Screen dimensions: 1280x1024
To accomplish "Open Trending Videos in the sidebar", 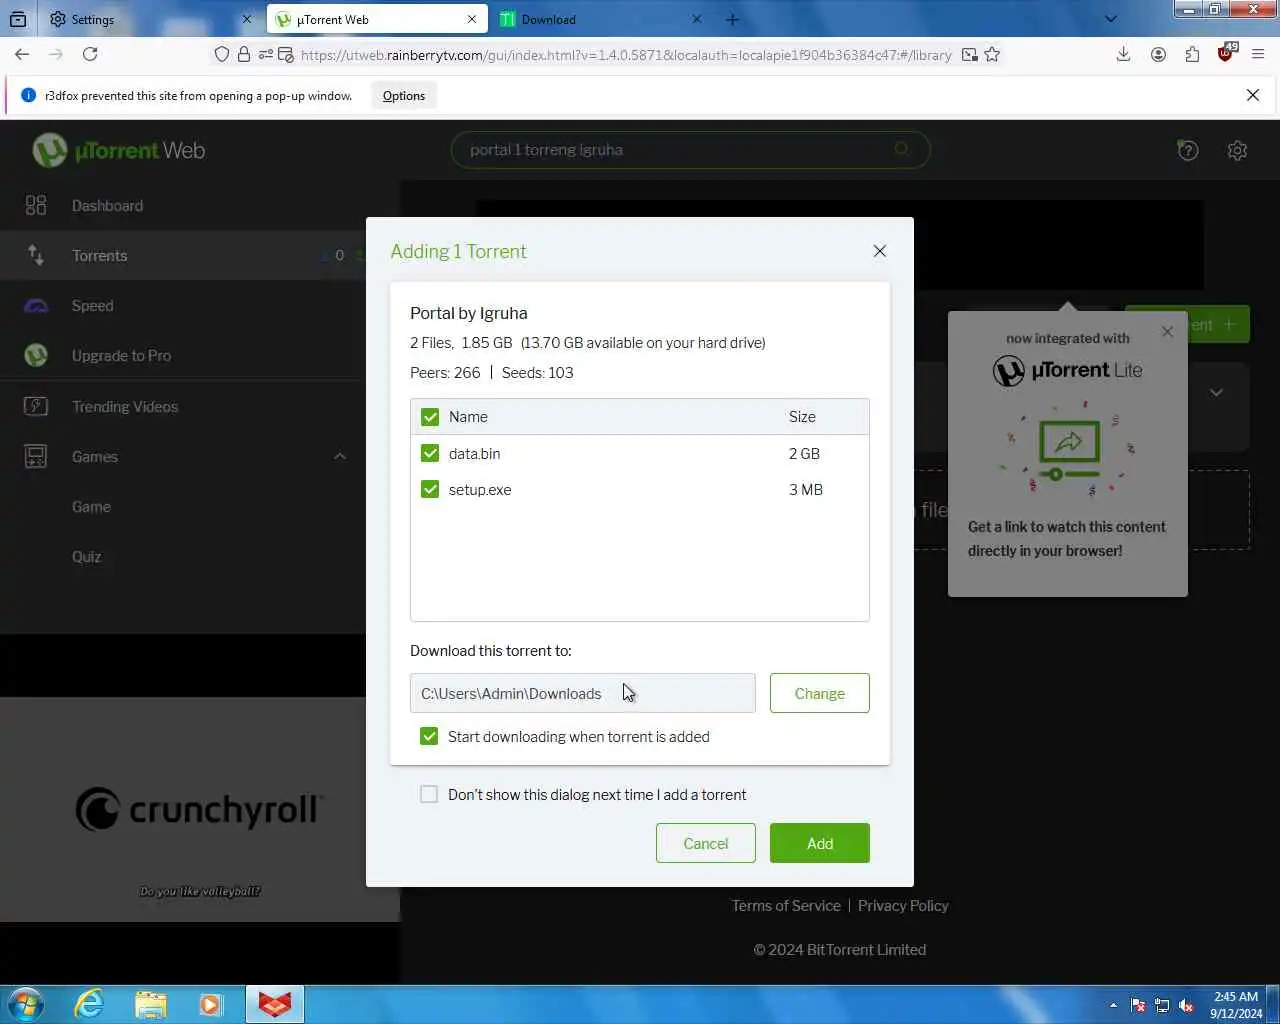I will tap(125, 406).
